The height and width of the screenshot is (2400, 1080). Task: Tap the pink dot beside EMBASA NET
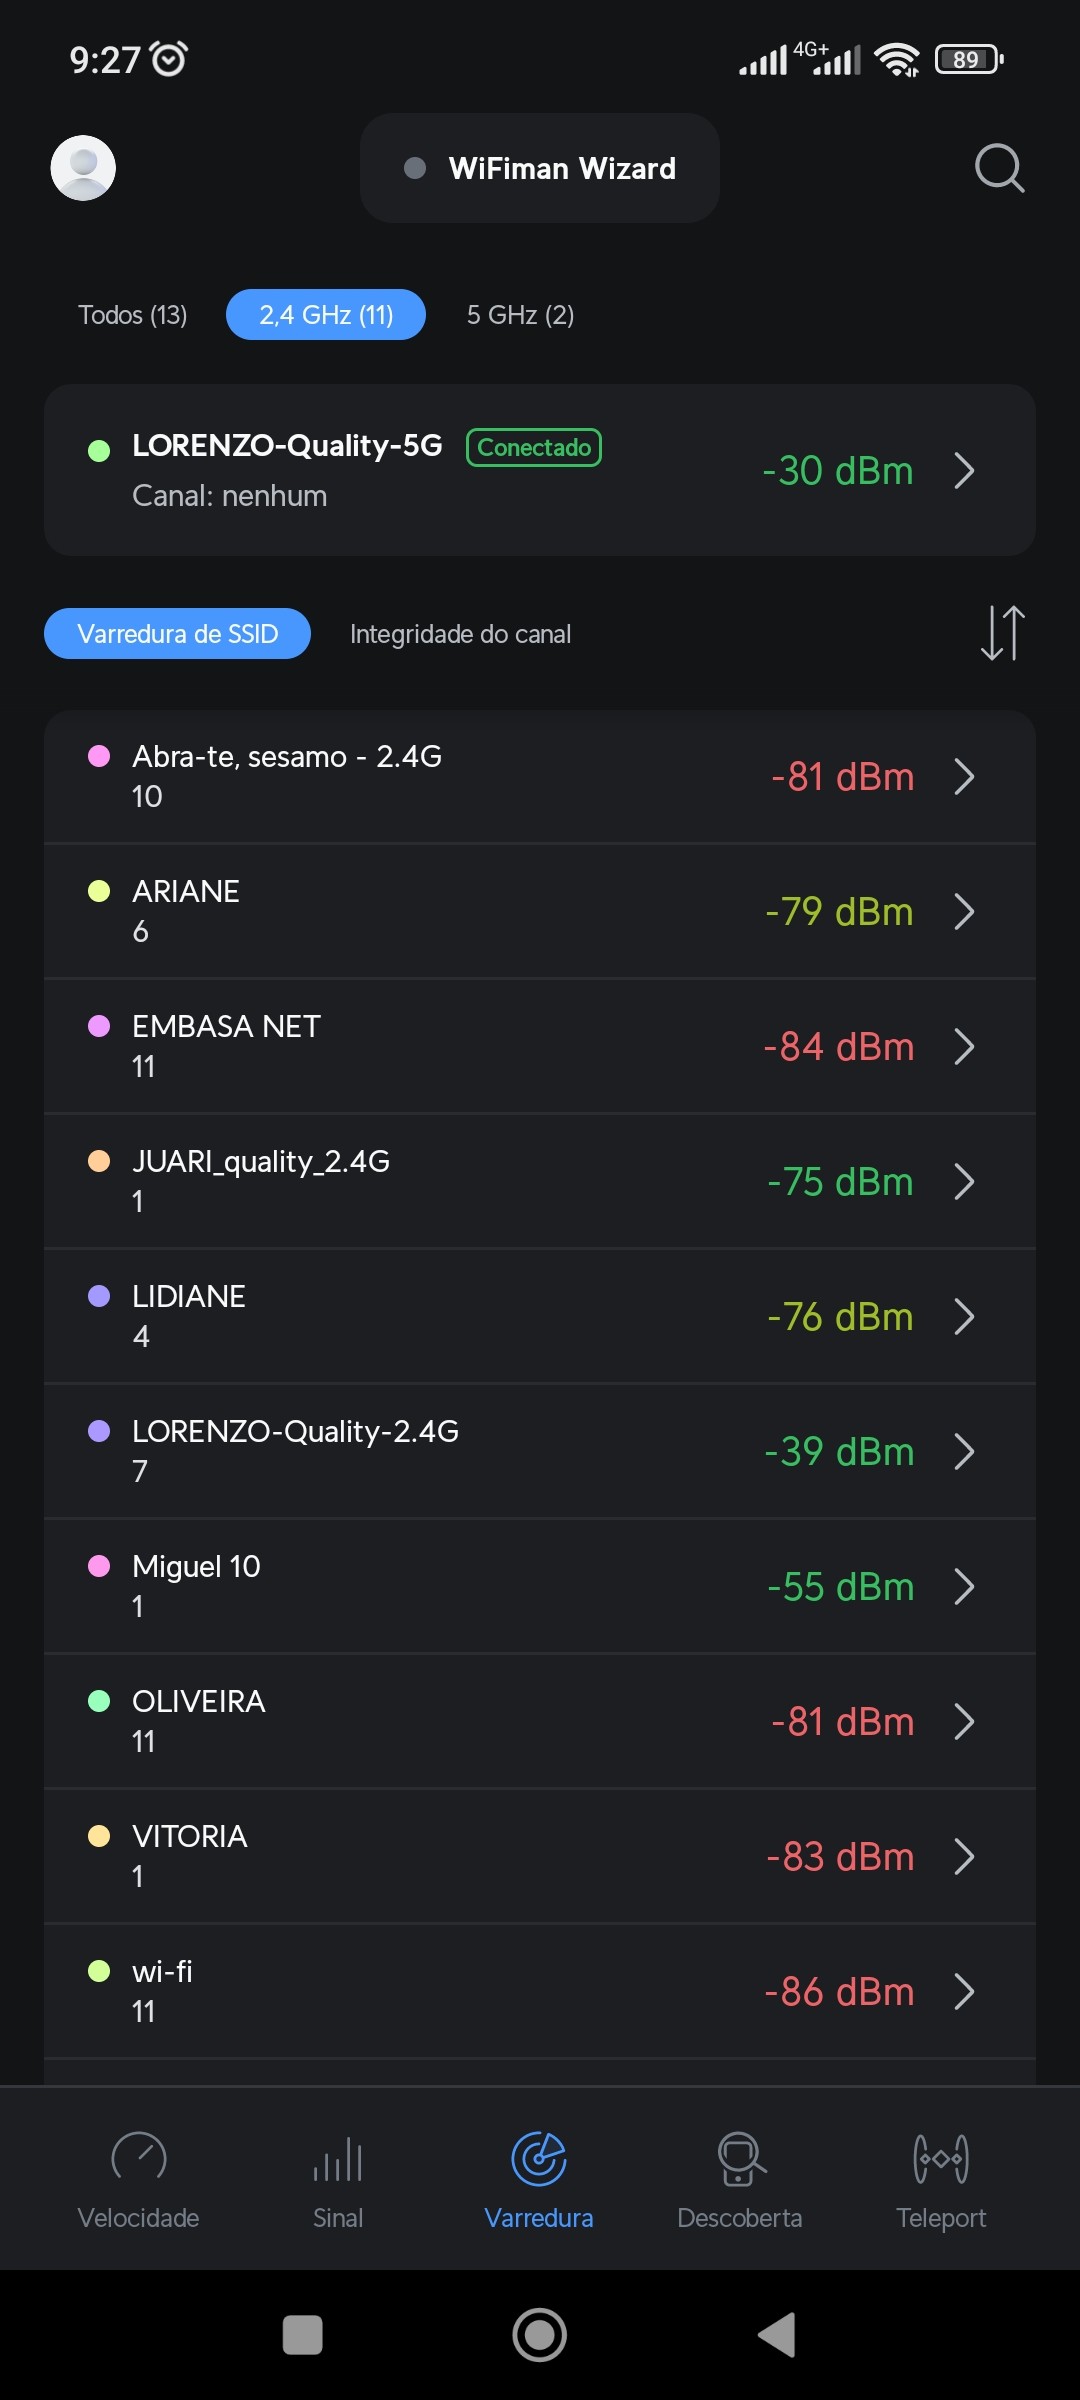(99, 1026)
